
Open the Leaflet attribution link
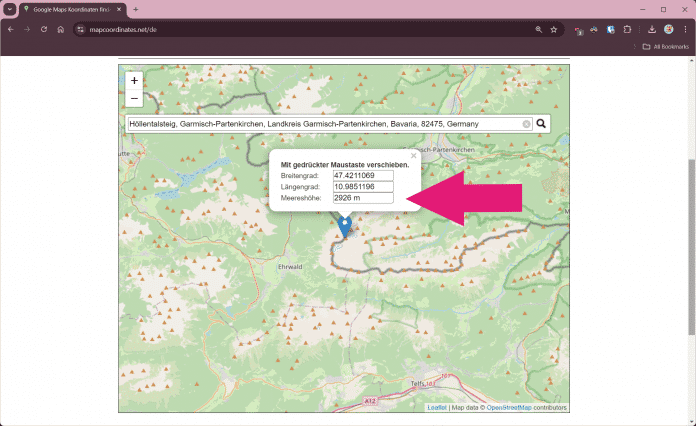[437, 407]
